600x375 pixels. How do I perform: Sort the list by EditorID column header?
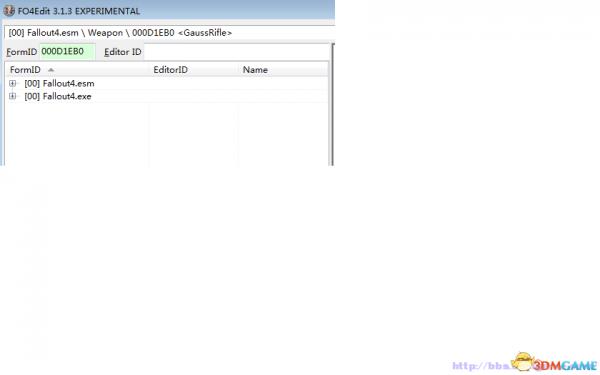click(193, 70)
